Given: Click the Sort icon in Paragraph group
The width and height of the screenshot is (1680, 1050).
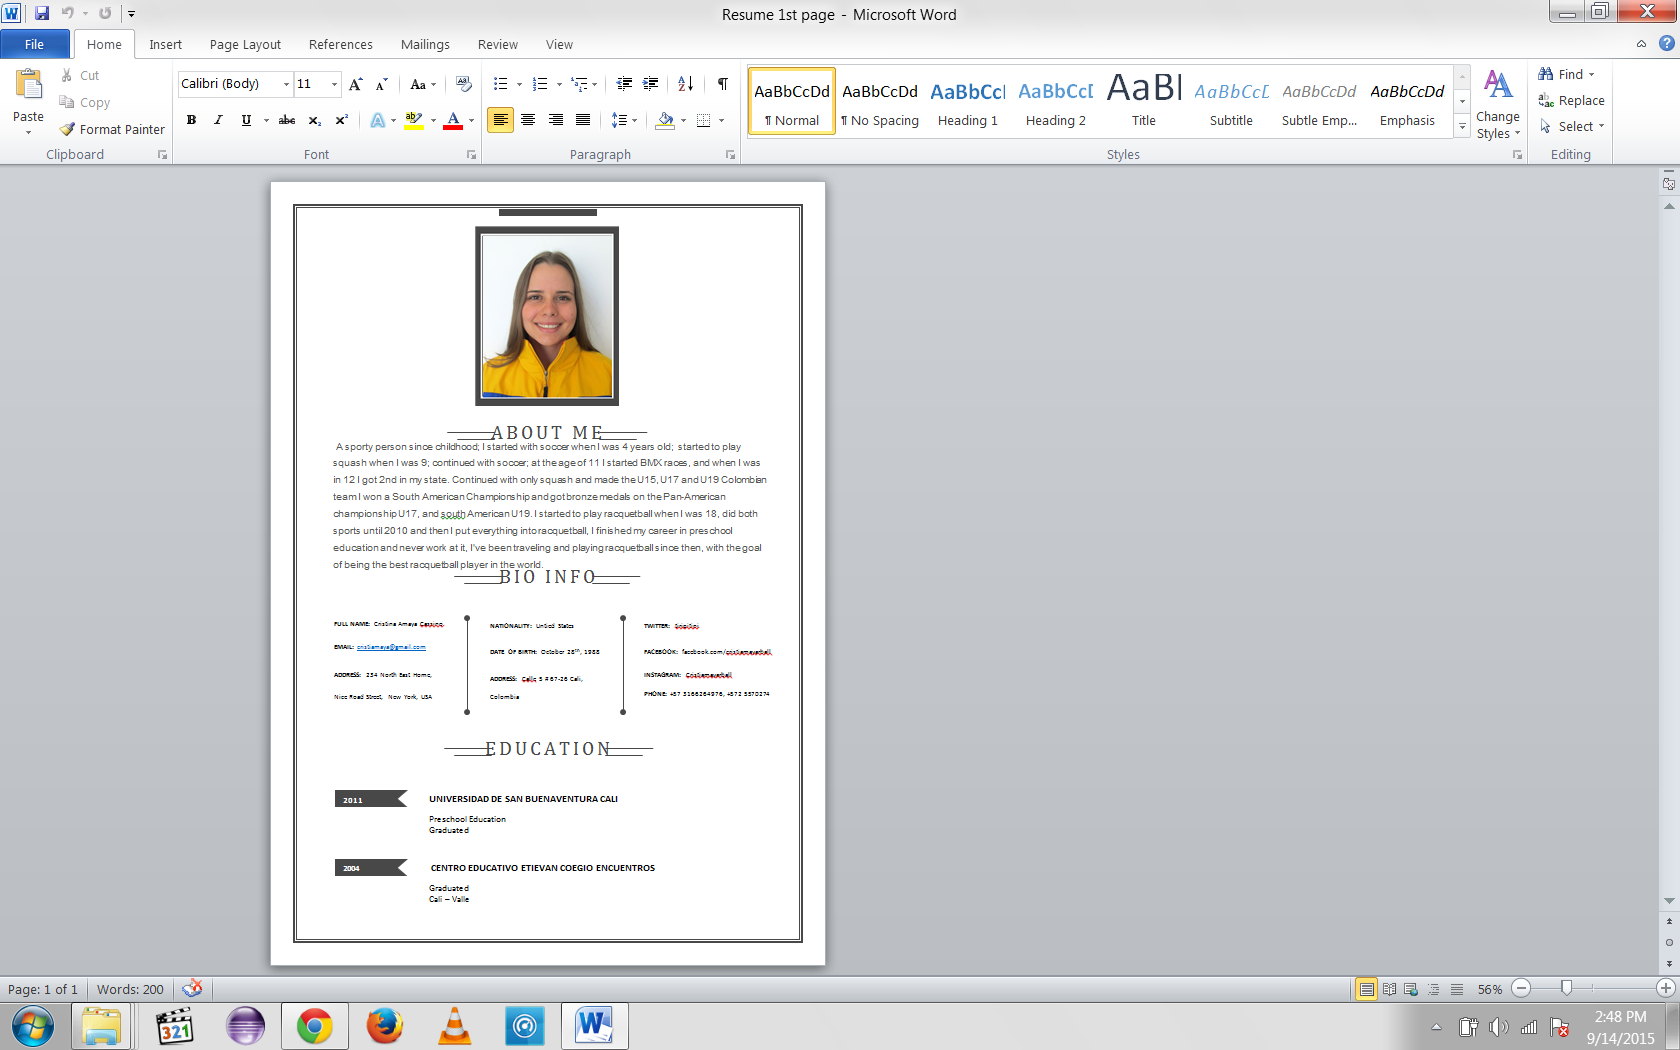Looking at the screenshot, I should click(x=684, y=84).
